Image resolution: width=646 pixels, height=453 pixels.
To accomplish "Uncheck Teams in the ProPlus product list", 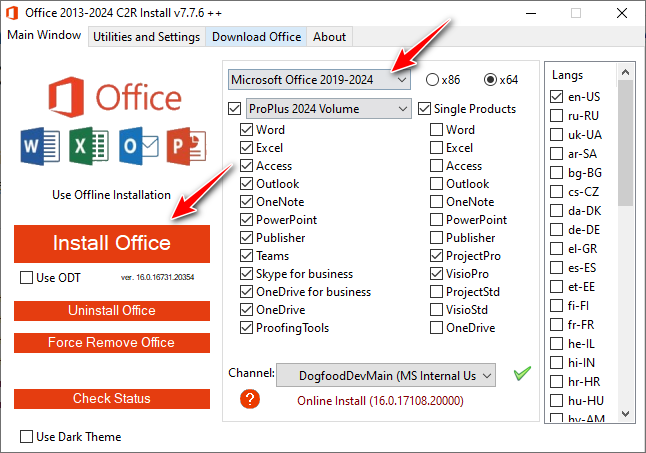I will tap(246, 256).
